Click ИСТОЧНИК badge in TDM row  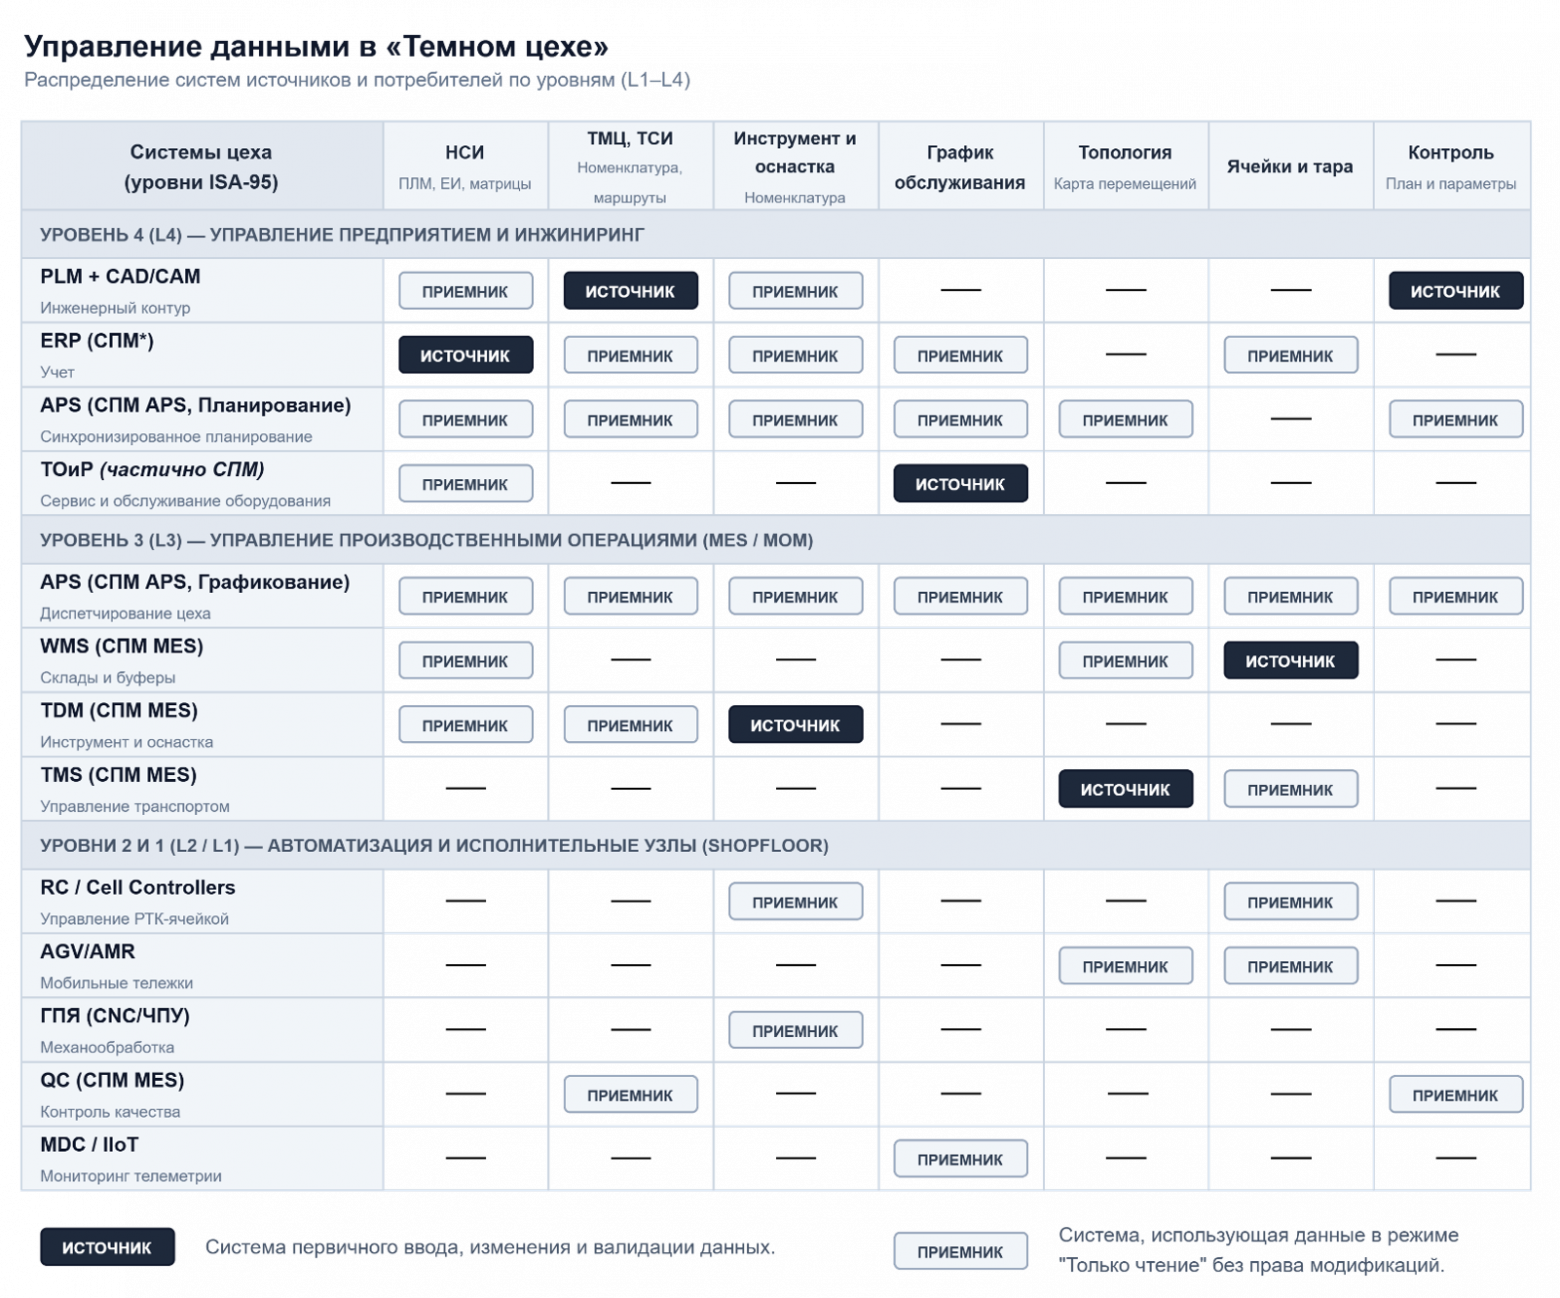tap(795, 724)
